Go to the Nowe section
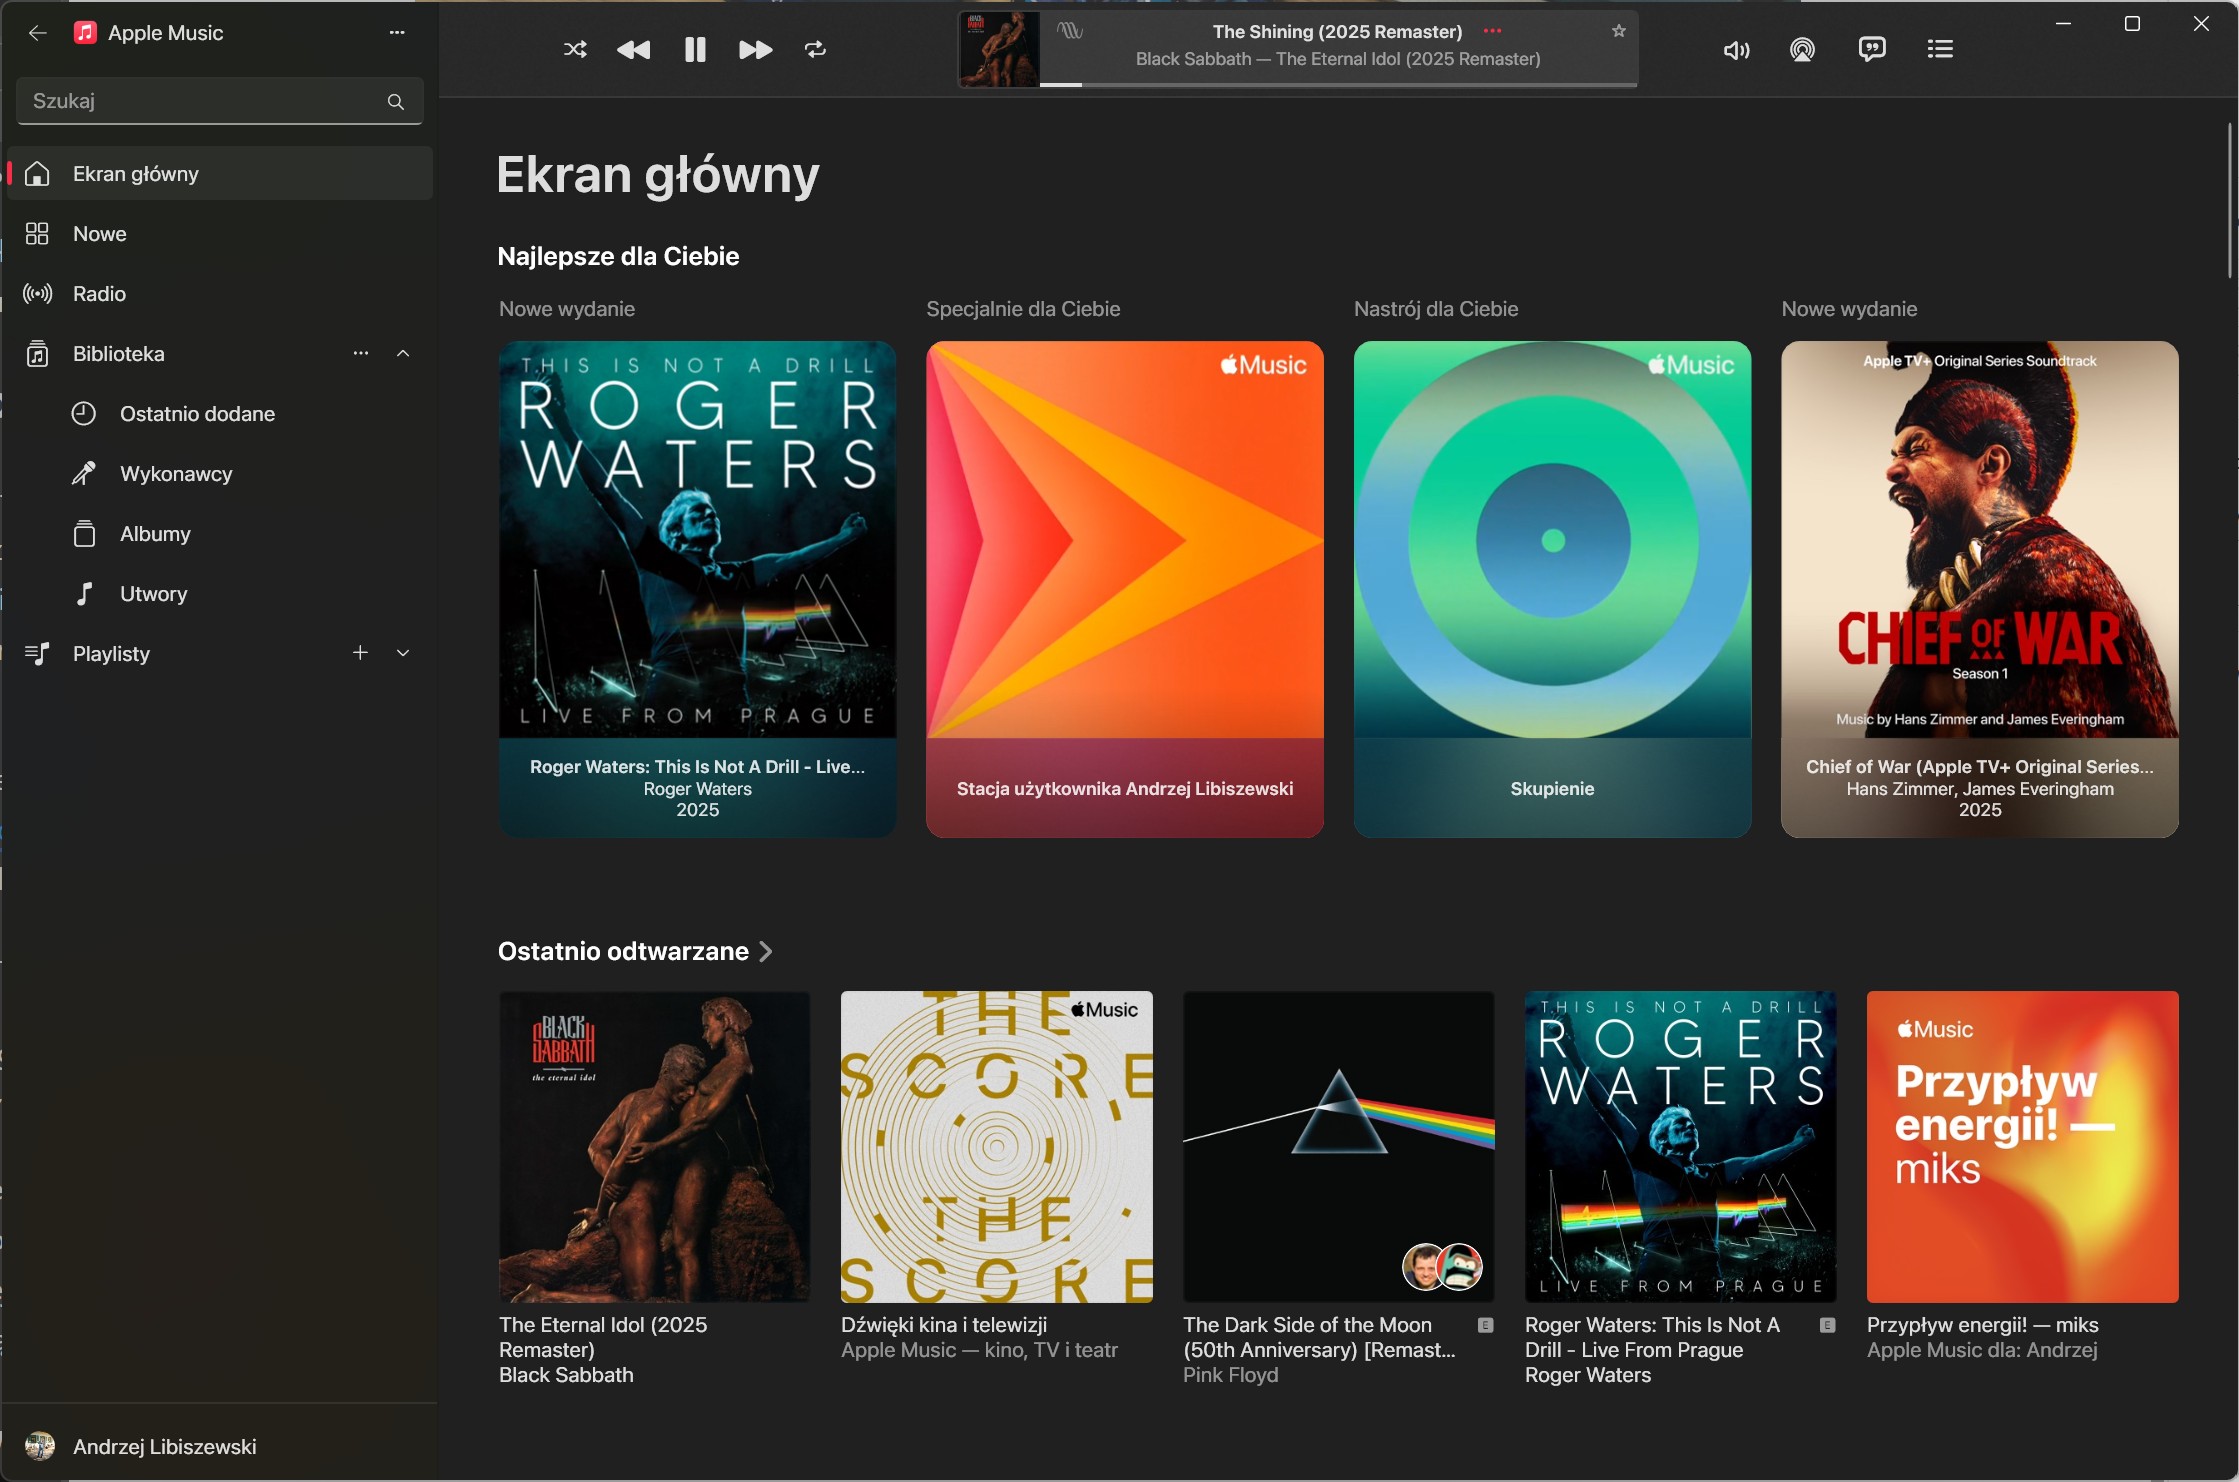This screenshot has height=1482, width=2239. 99,233
